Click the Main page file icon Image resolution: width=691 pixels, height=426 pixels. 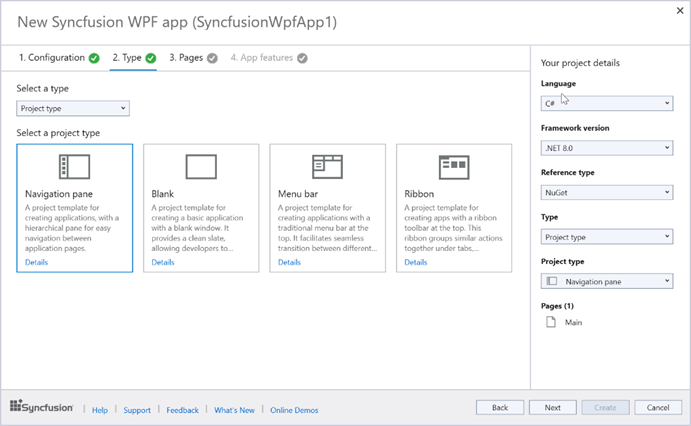tap(551, 323)
